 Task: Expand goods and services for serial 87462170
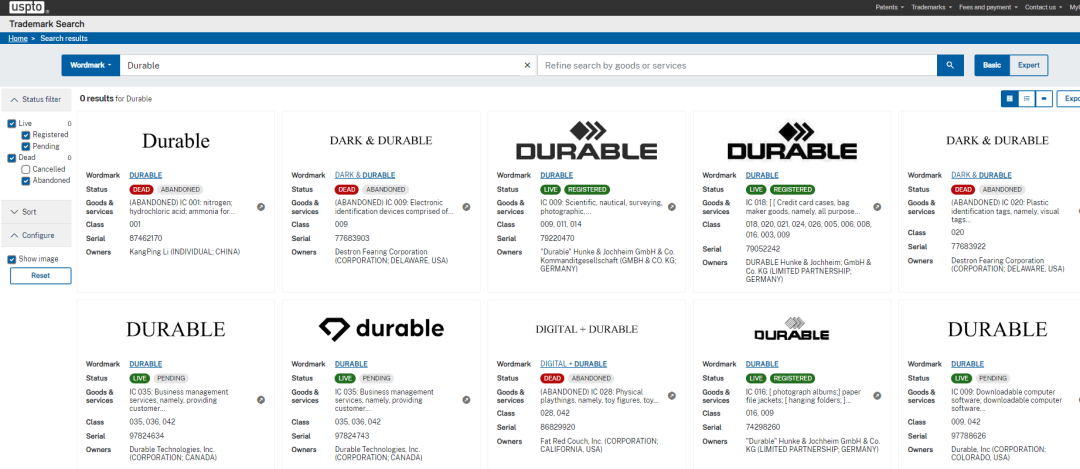261,207
